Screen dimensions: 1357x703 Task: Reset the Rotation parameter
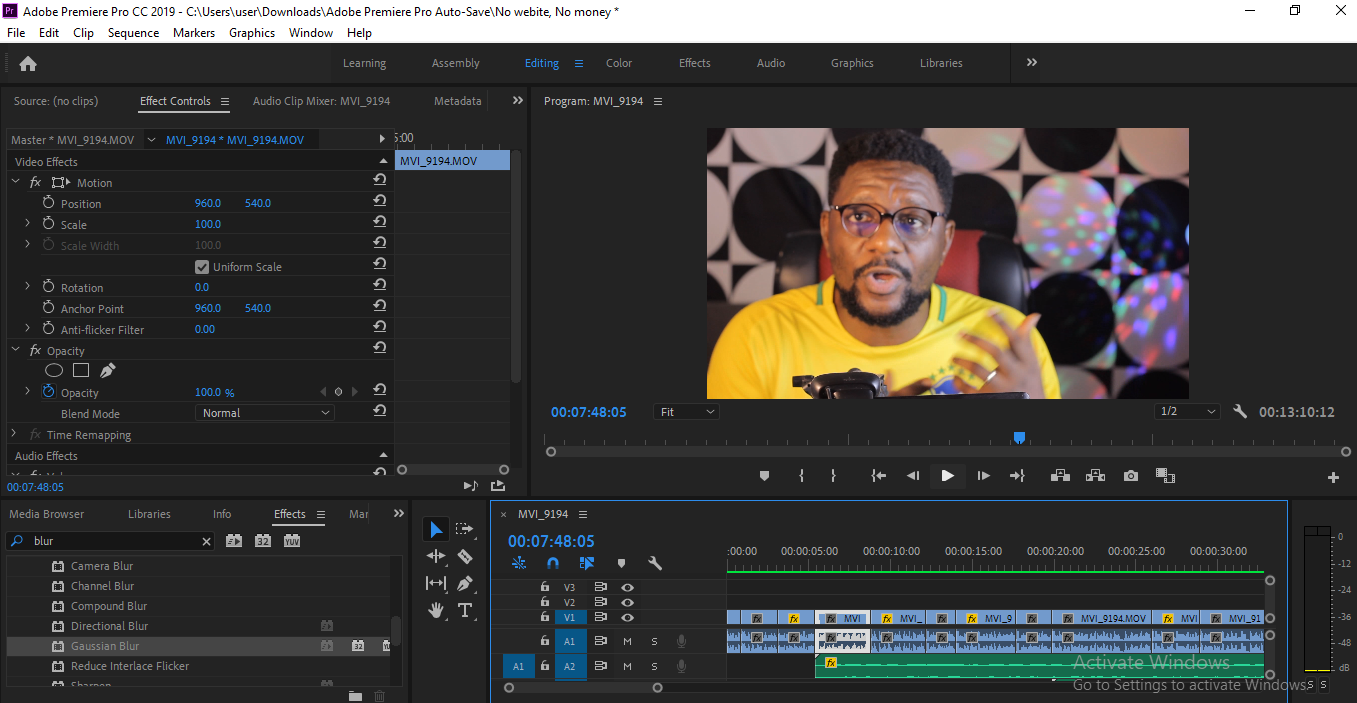(x=380, y=286)
